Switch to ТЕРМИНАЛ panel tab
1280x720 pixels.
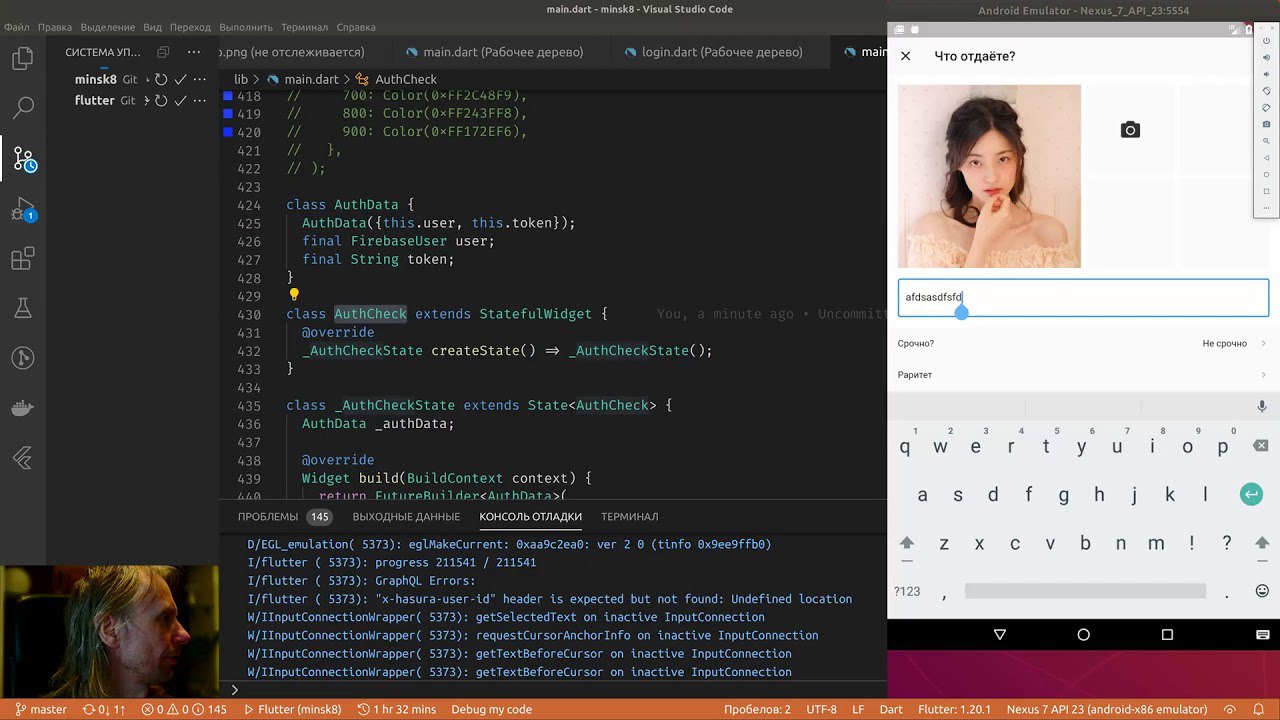(x=629, y=517)
